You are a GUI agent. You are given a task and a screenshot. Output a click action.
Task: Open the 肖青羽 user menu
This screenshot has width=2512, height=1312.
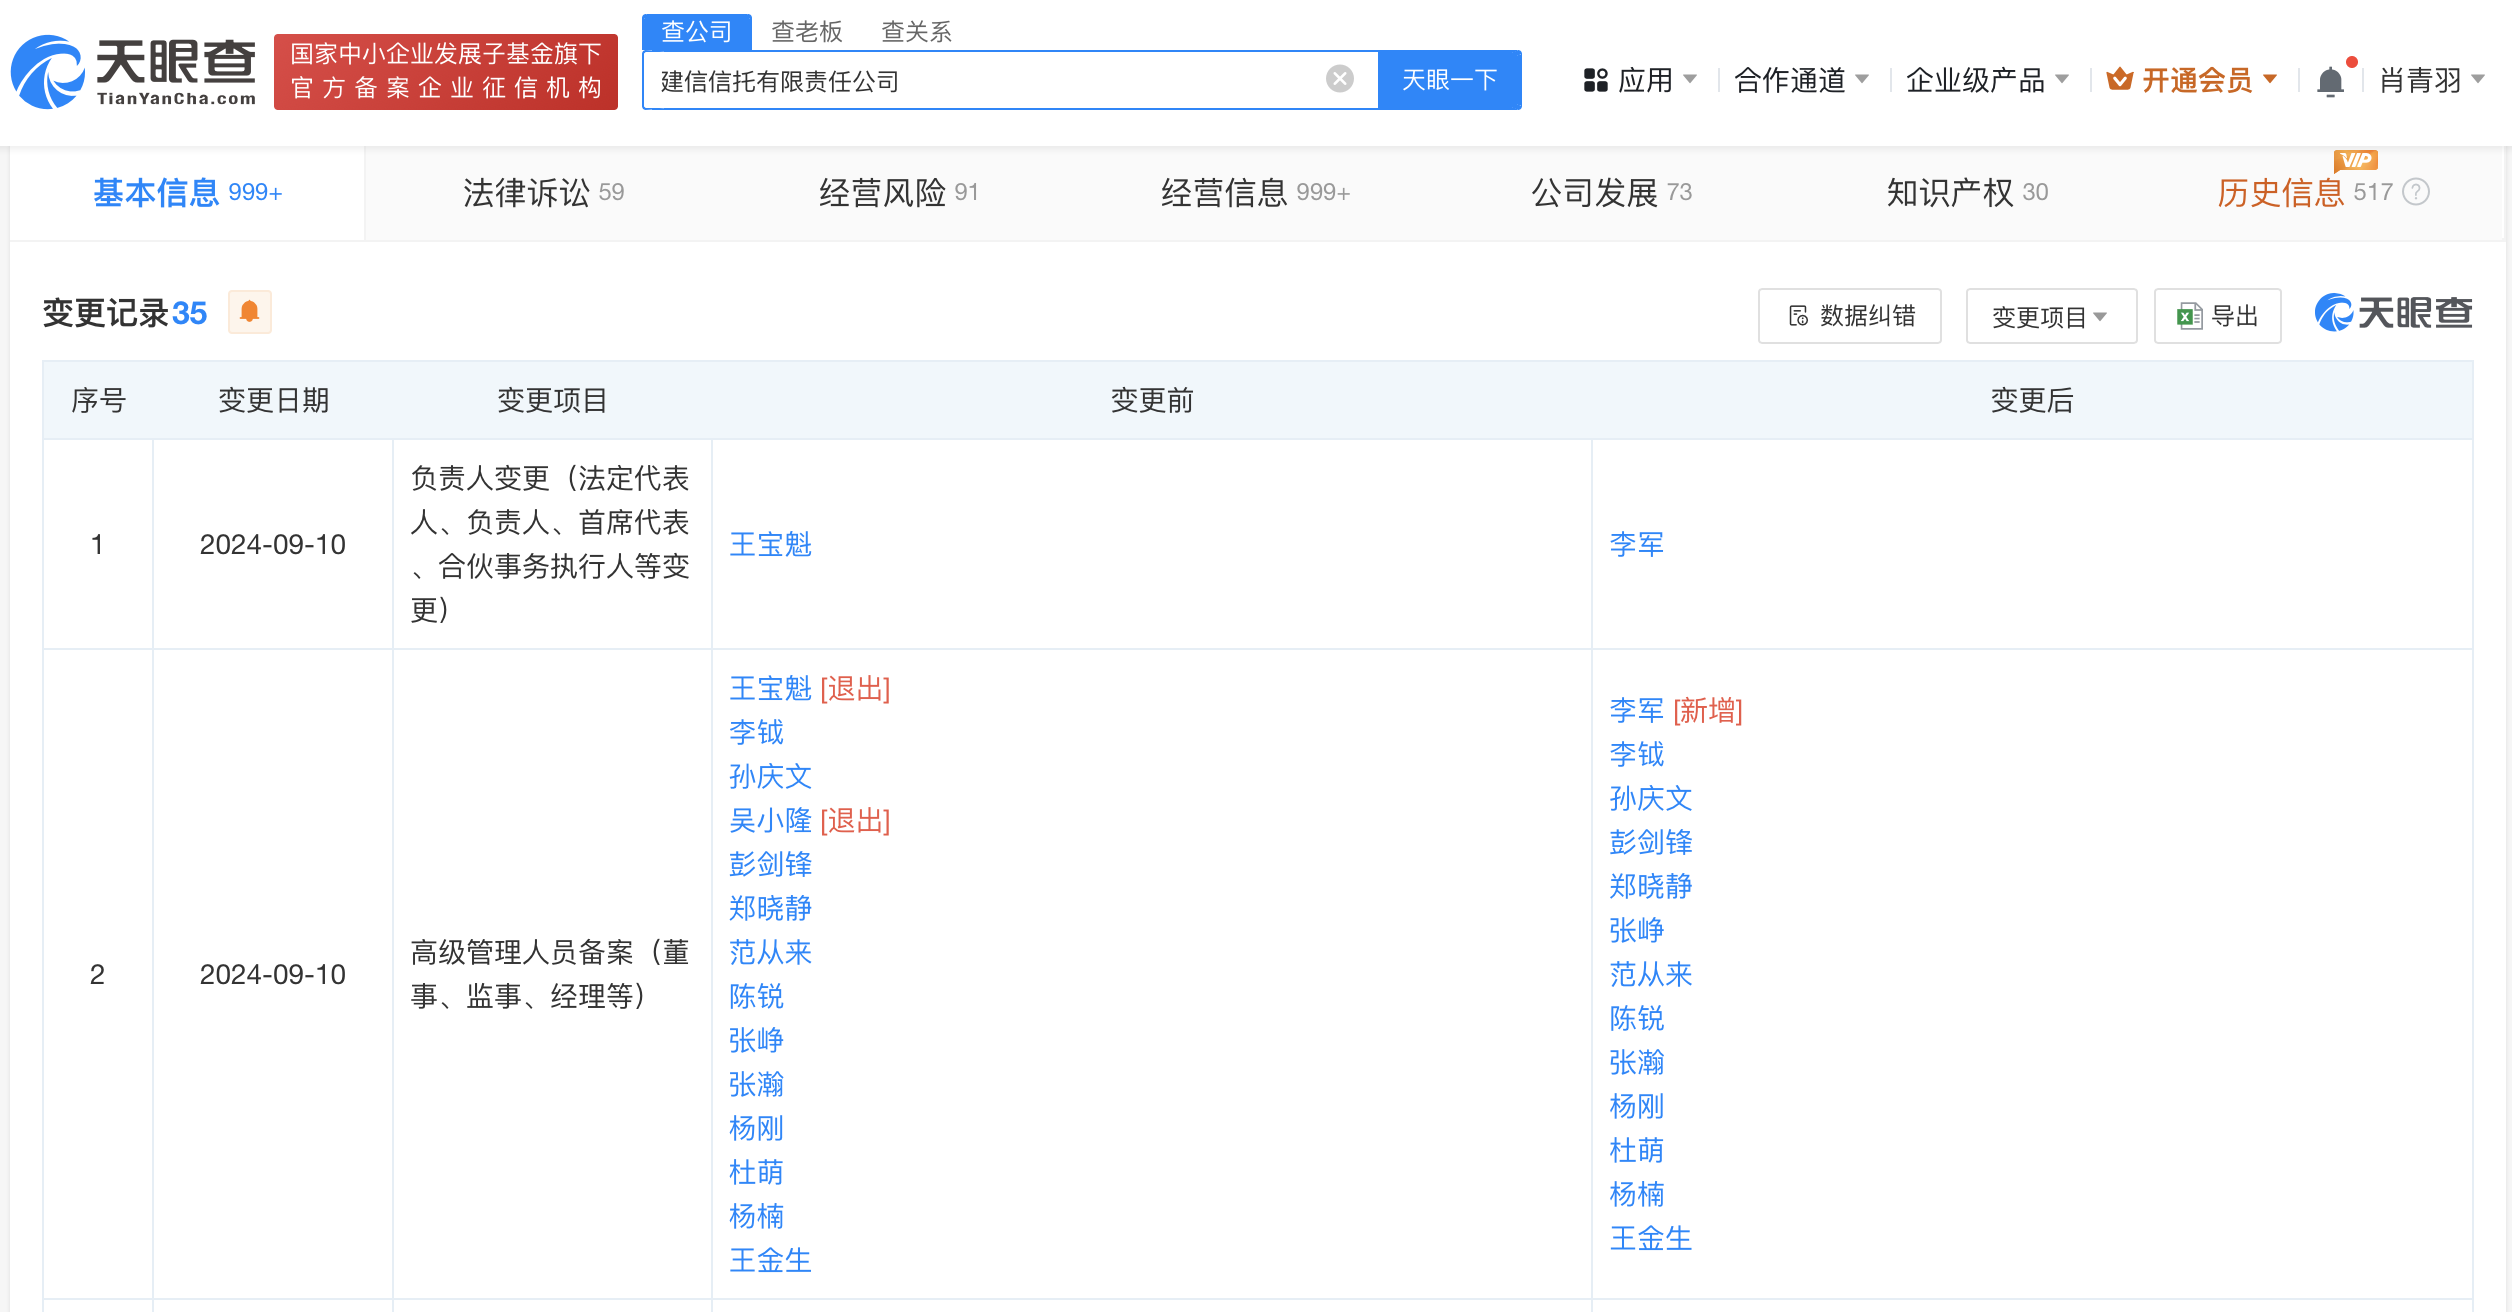coord(2431,80)
